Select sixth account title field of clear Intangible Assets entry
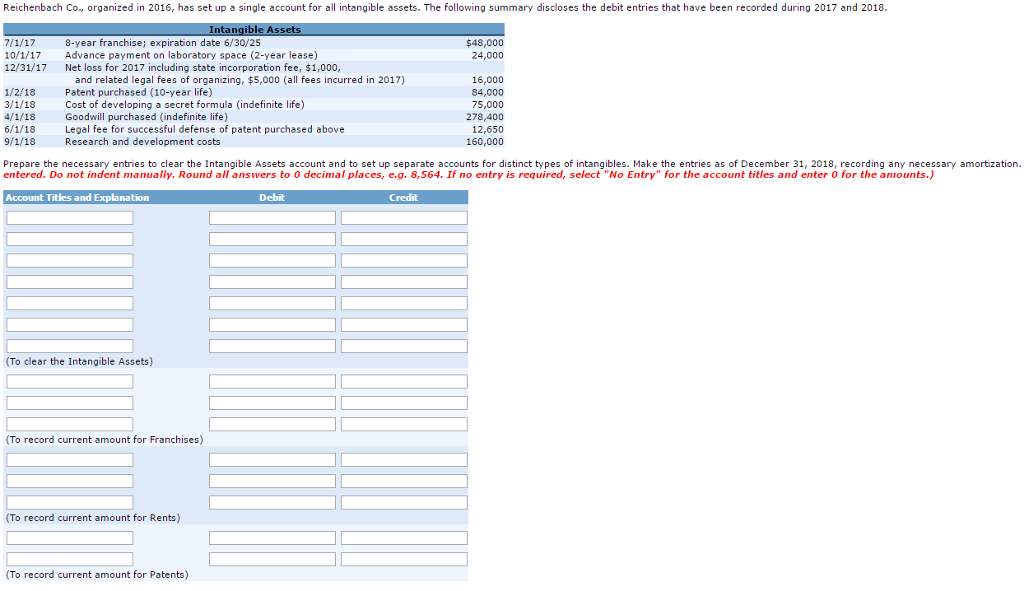Image resolution: width=1024 pixels, height=591 pixels. pyautogui.click(x=70, y=325)
